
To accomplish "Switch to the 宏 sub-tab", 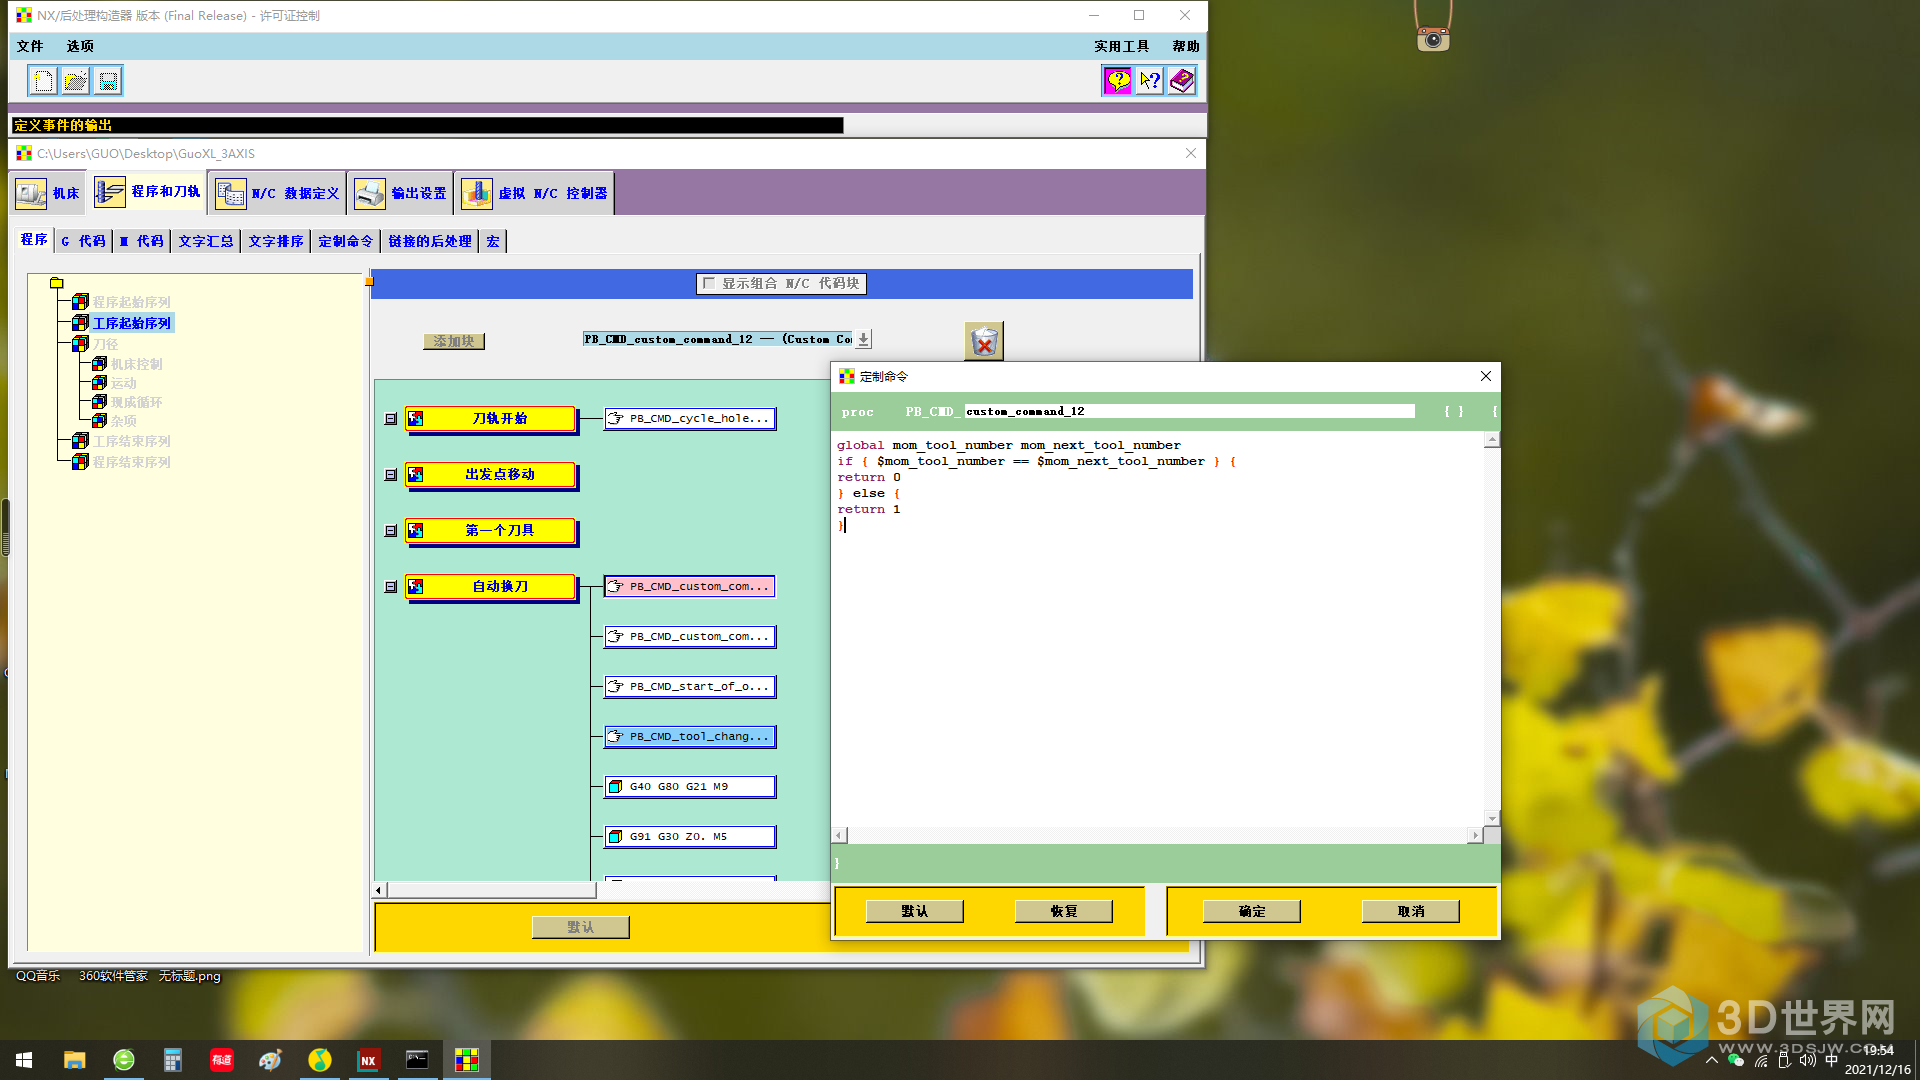I will pos(493,241).
